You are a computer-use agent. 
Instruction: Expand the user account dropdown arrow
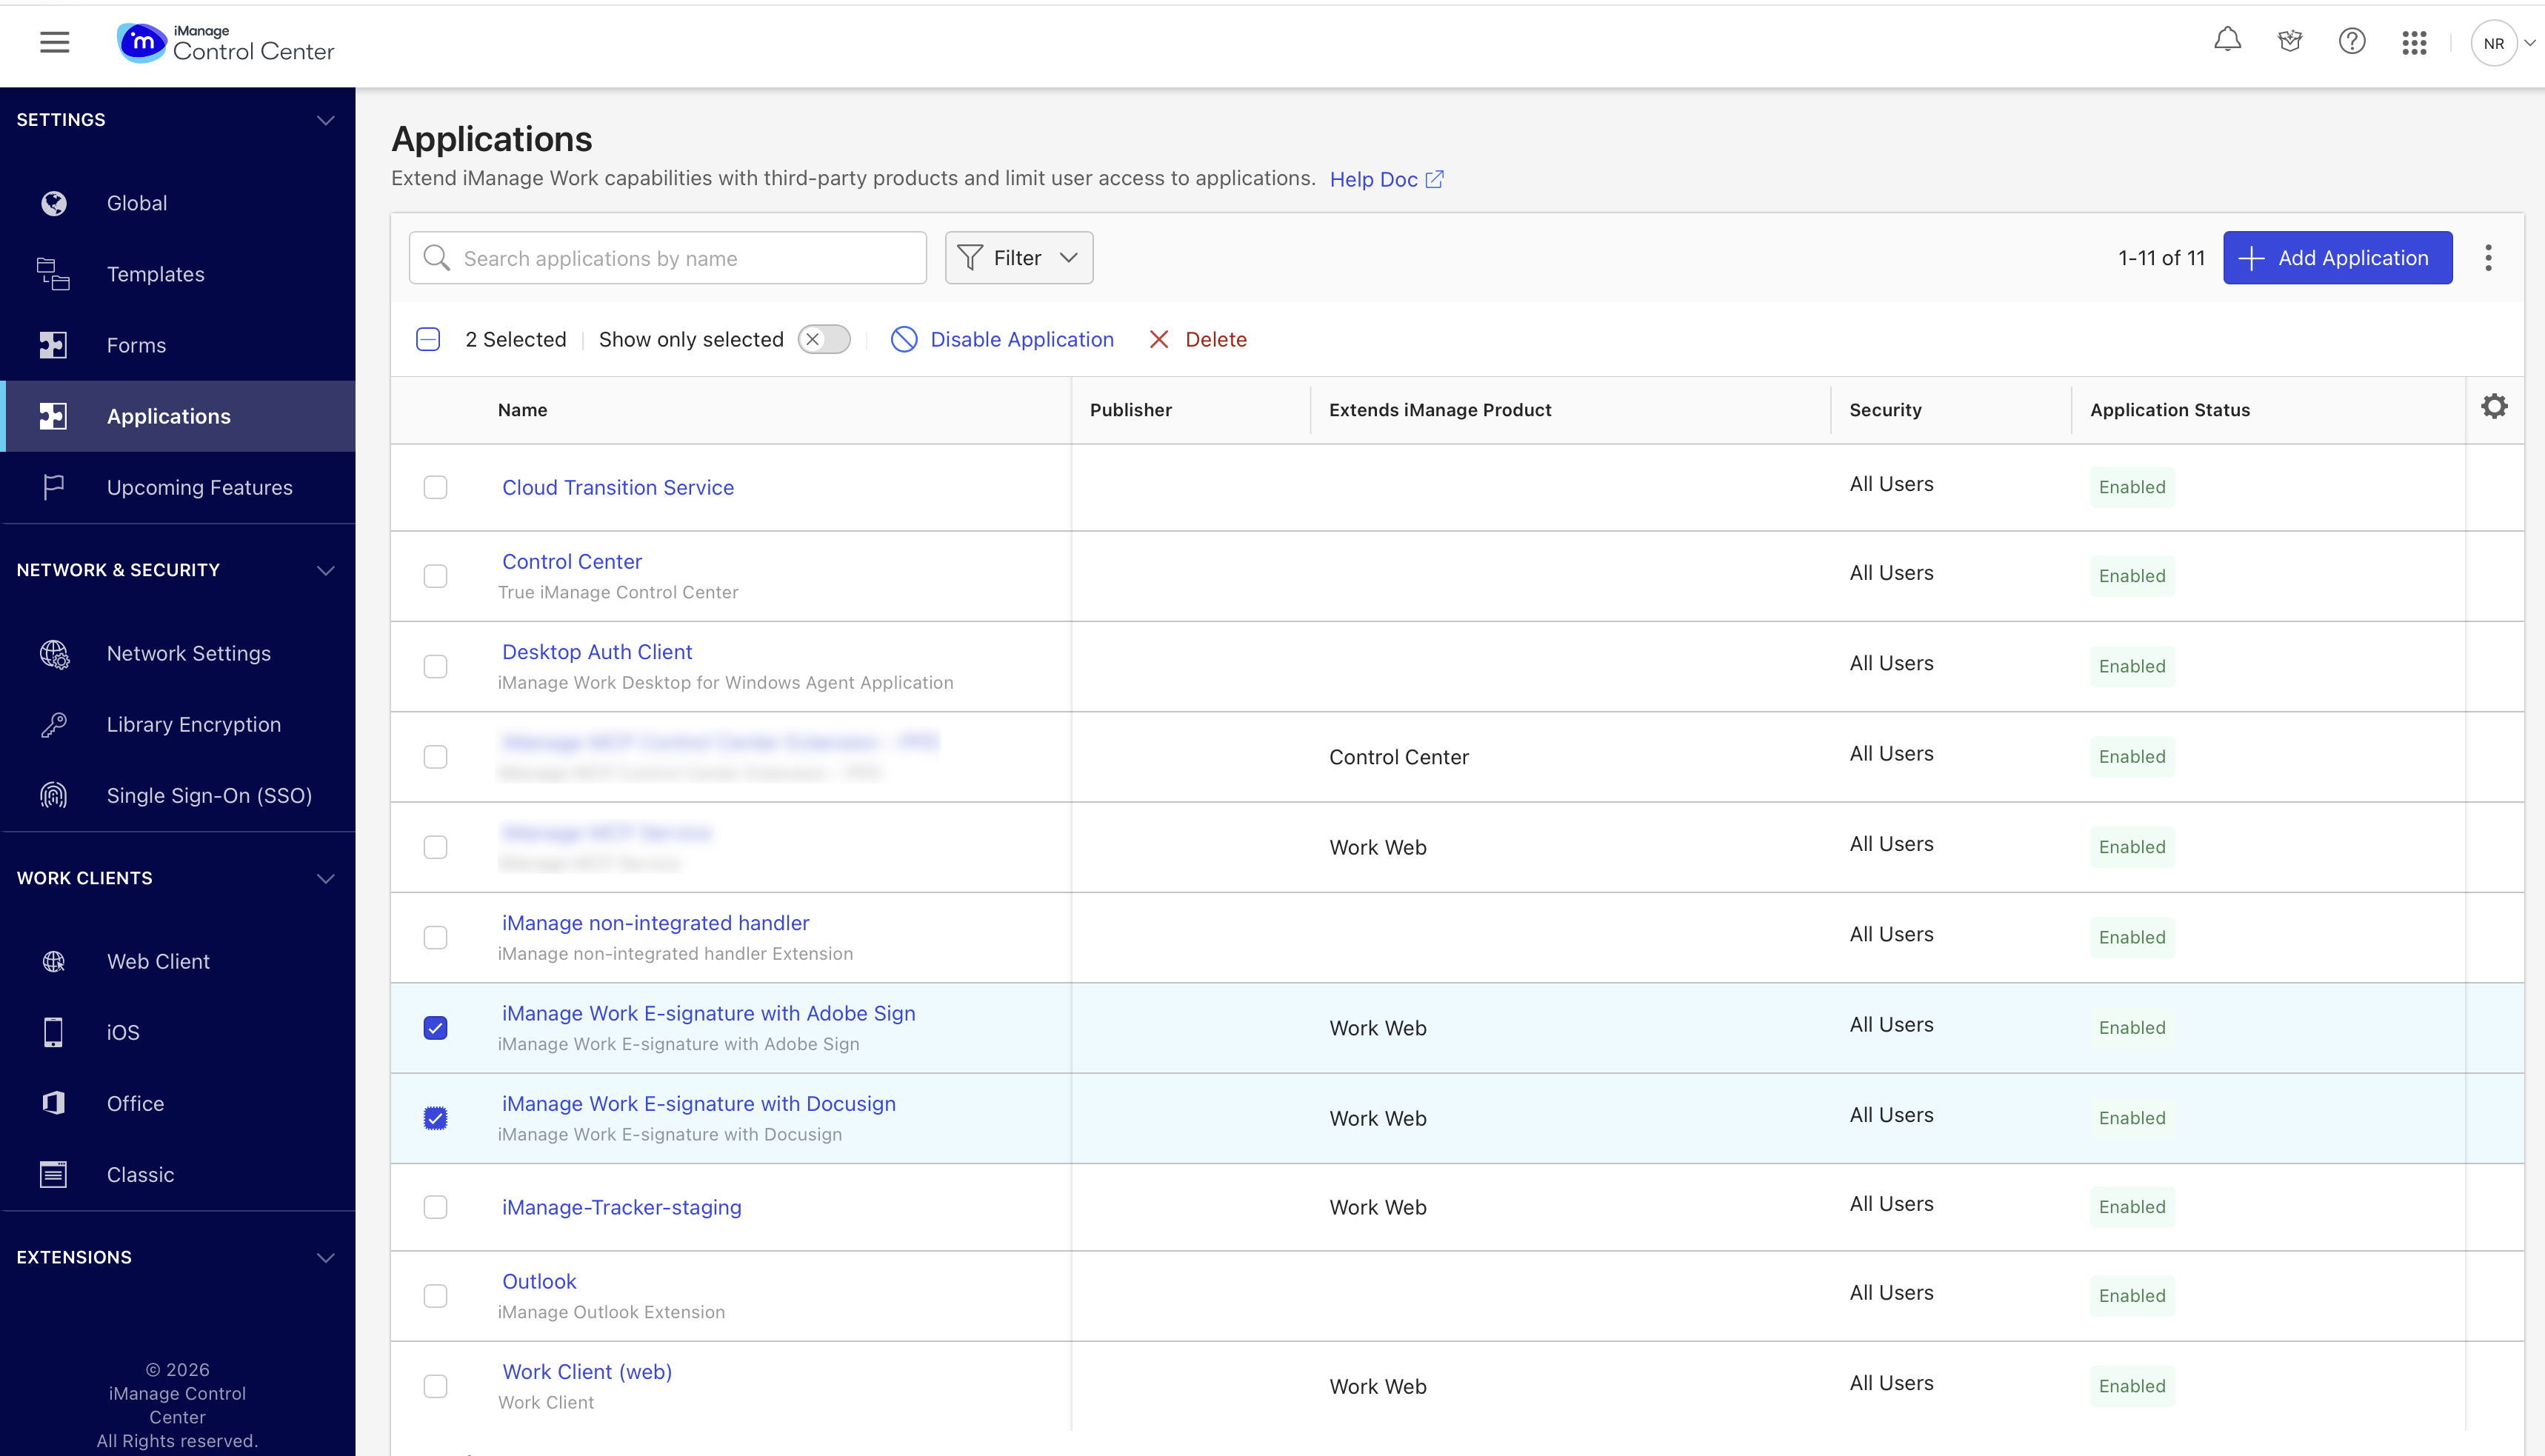point(2530,44)
